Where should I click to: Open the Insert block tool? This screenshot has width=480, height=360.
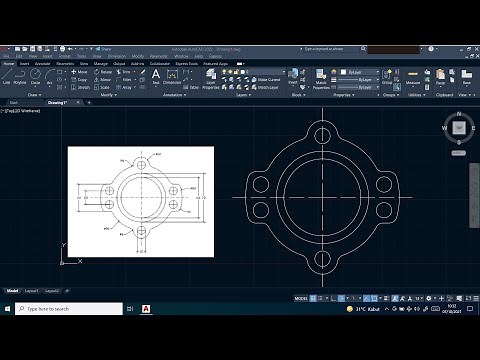pyautogui.click(x=293, y=76)
